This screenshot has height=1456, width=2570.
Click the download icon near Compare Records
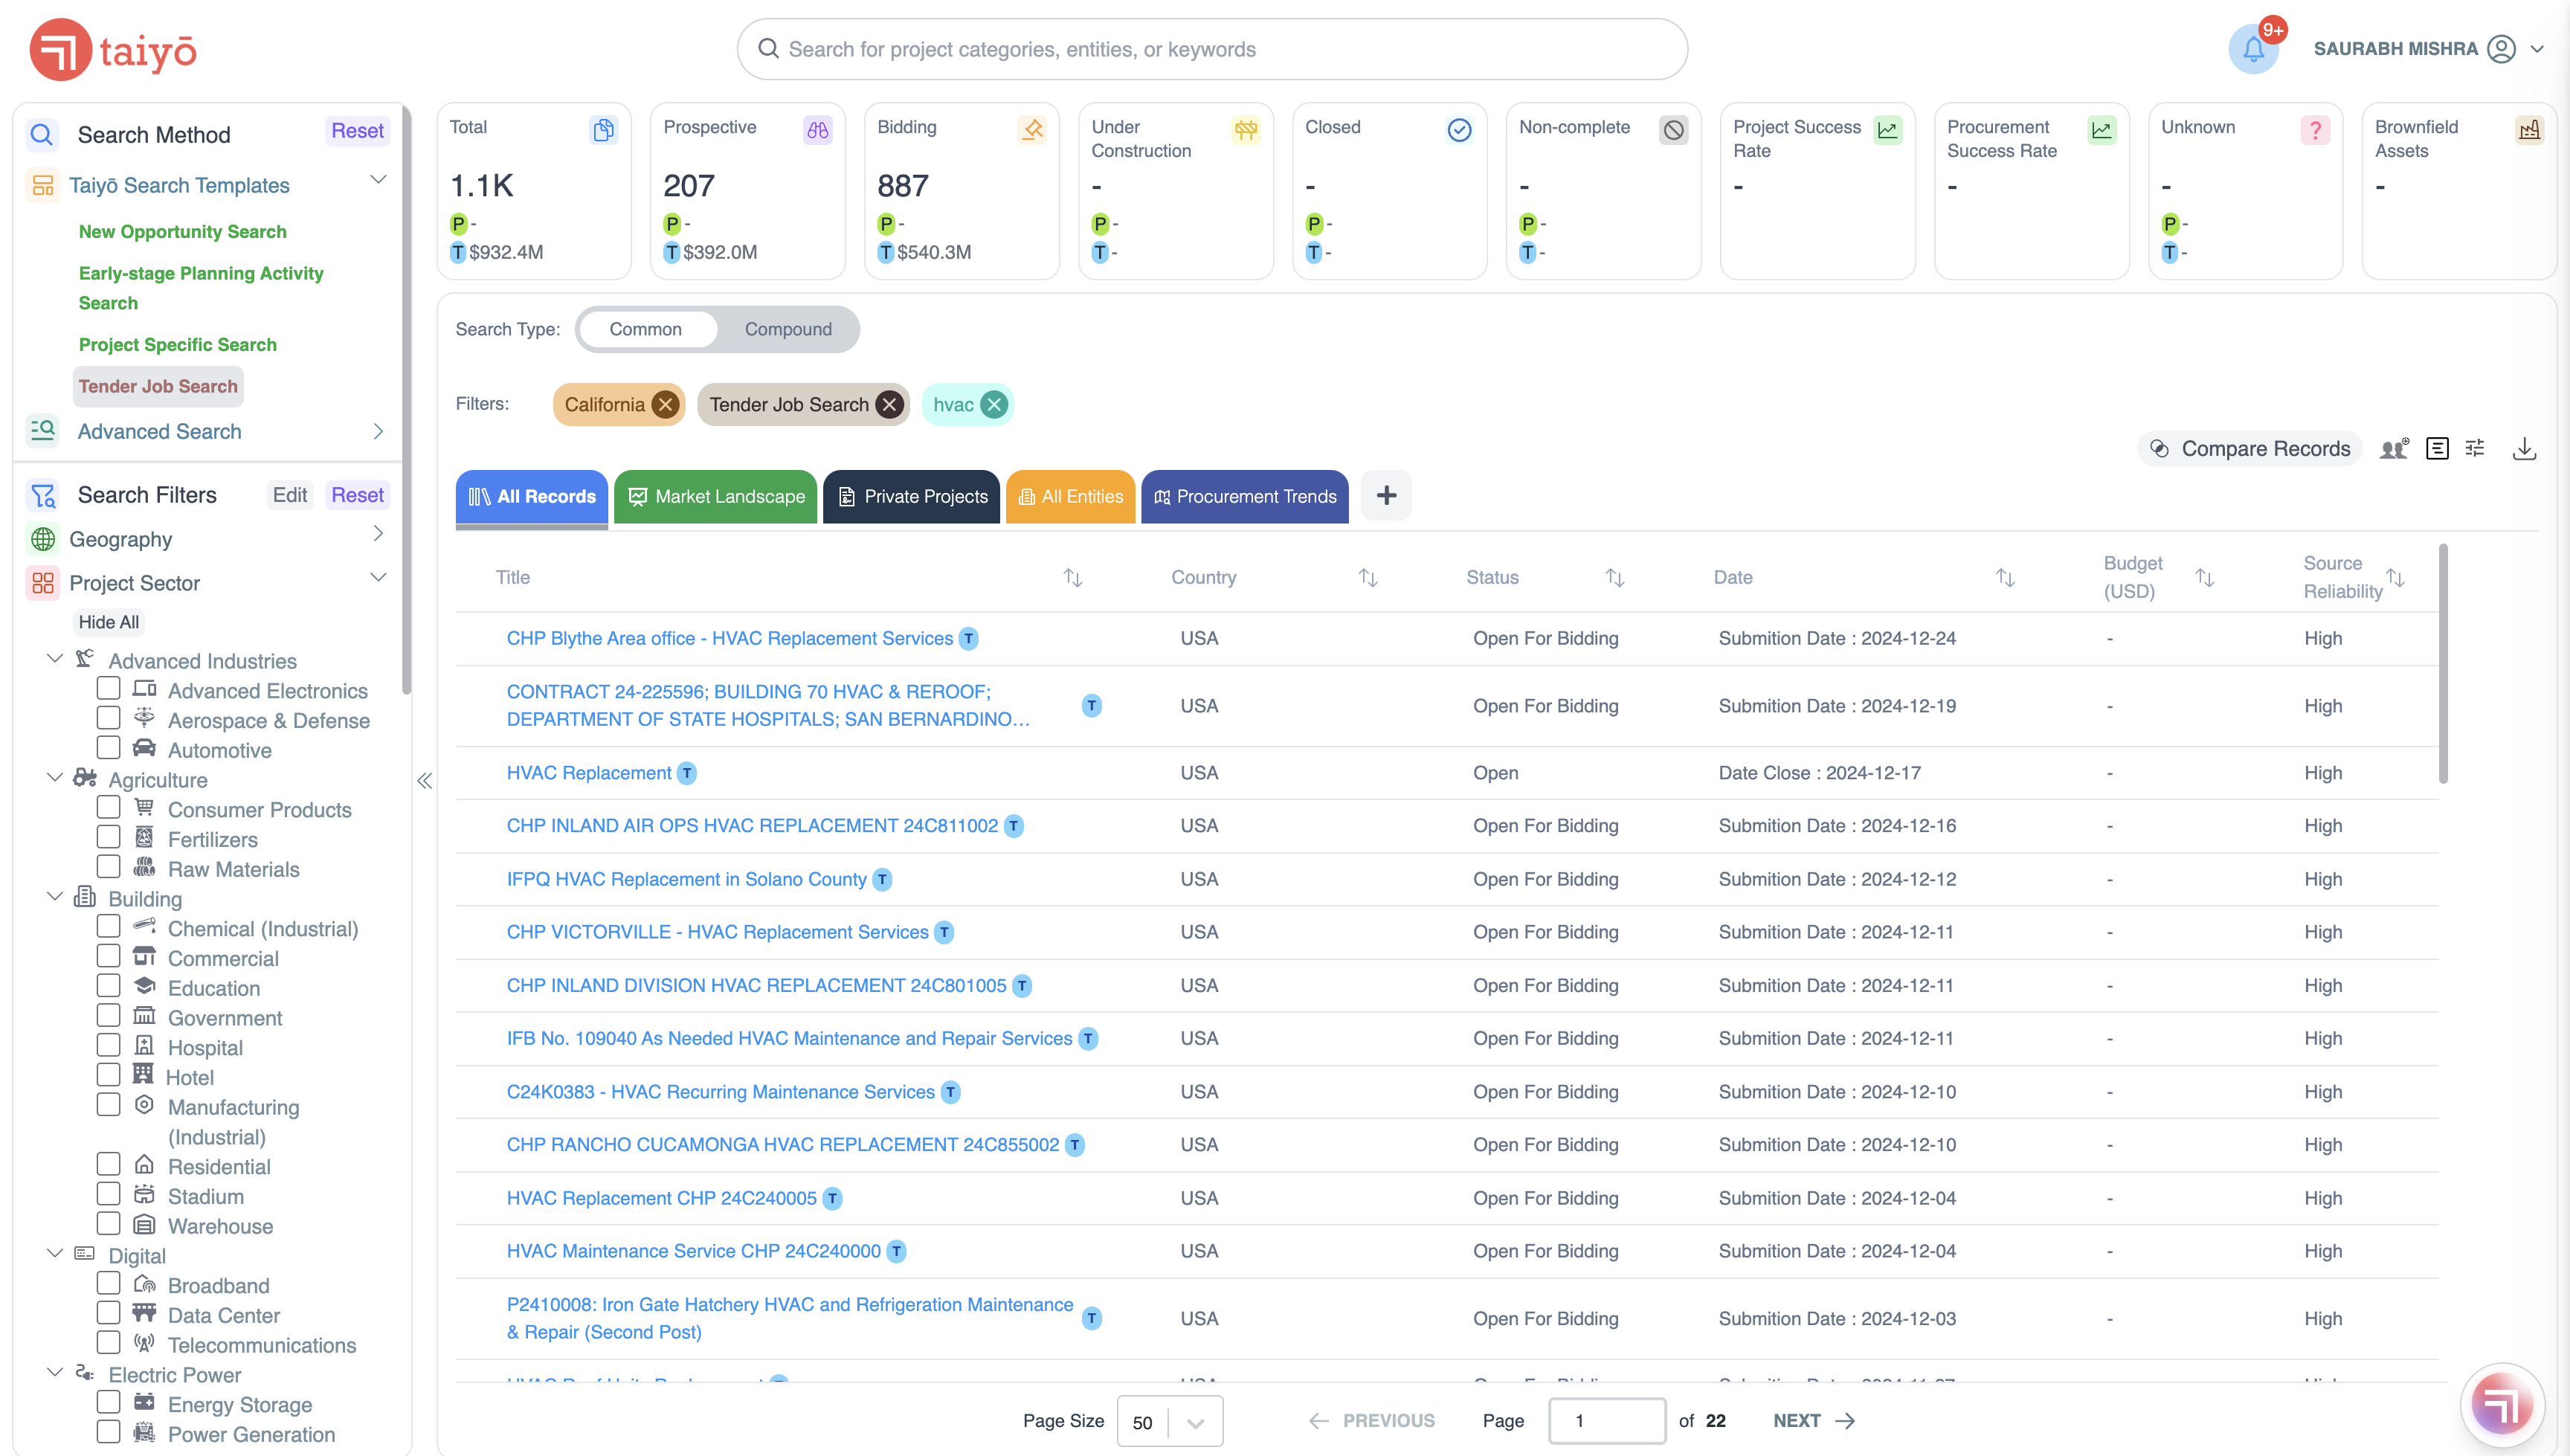pos(2523,449)
